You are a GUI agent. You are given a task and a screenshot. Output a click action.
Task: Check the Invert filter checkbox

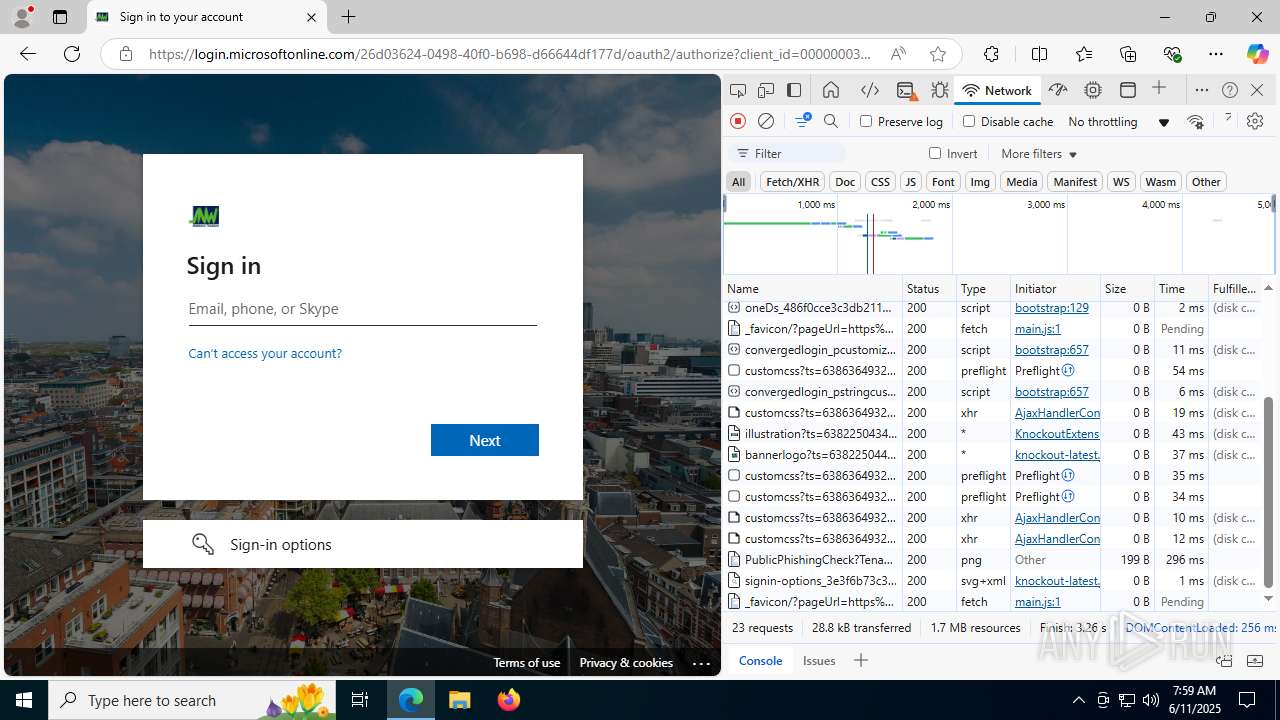coord(935,153)
